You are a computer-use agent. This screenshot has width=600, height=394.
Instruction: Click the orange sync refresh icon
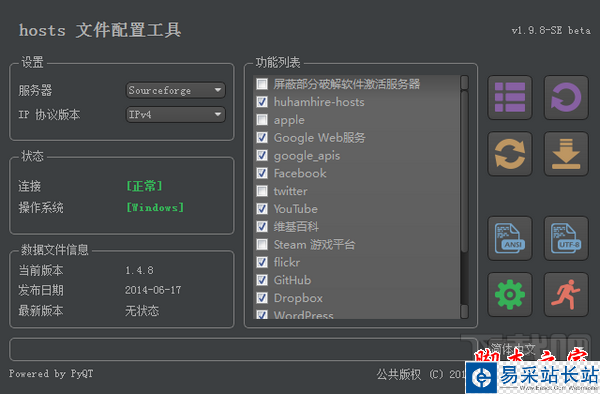click(510, 154)
